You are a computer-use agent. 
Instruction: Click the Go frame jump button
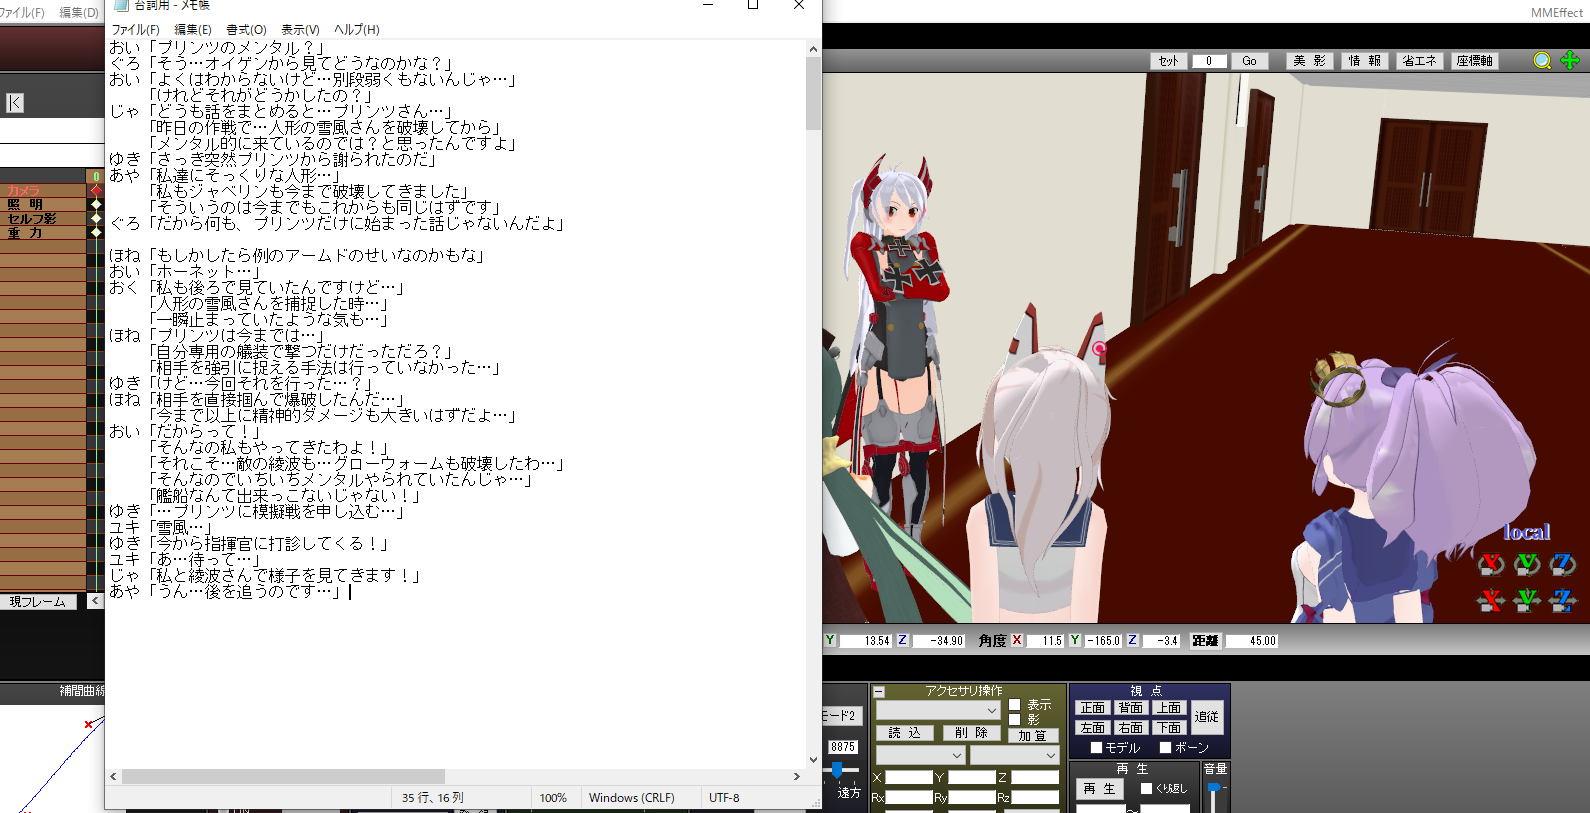[x=1249, y=61]
